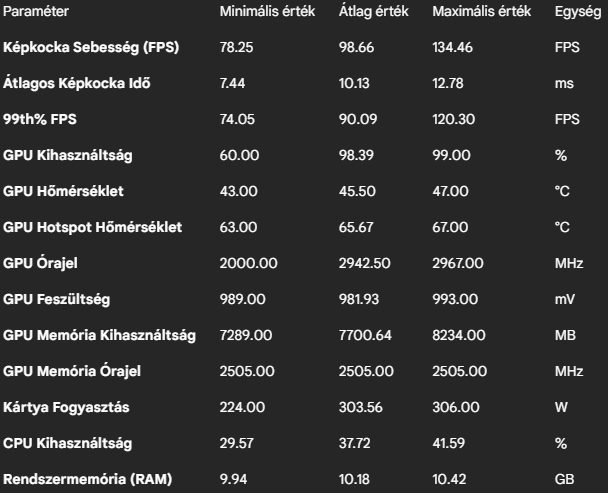Select the Maximális érték column header
The image size is (608, 493).
[481, 11]
